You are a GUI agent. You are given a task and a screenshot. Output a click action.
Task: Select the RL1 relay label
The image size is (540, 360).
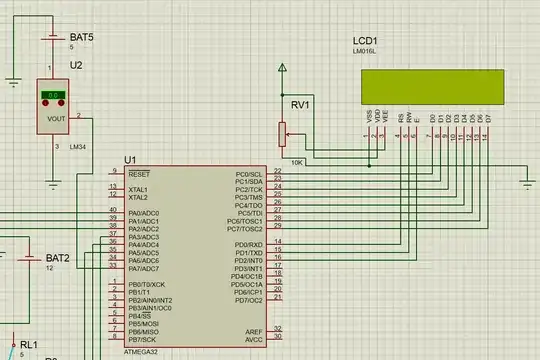pos(29,344)
